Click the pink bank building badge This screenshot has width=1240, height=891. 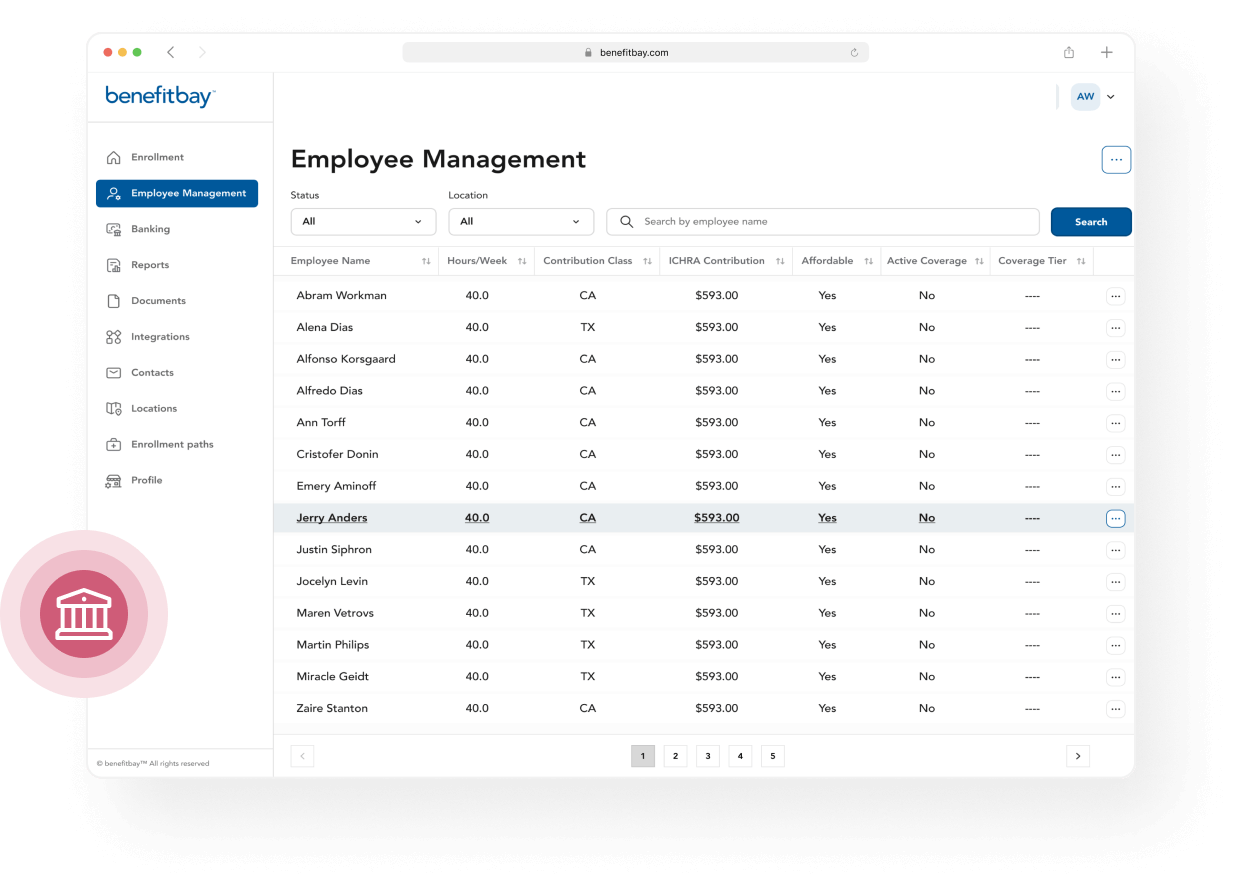84,614
